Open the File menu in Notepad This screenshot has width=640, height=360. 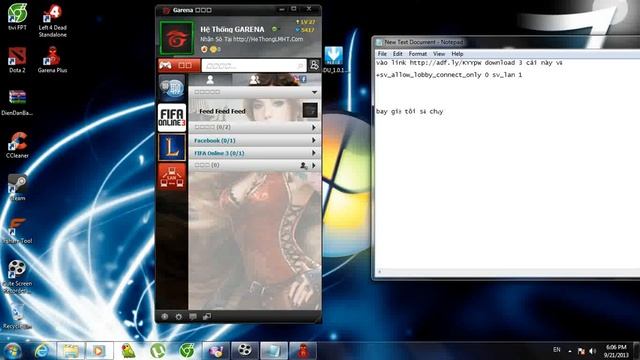click(382, 54)
